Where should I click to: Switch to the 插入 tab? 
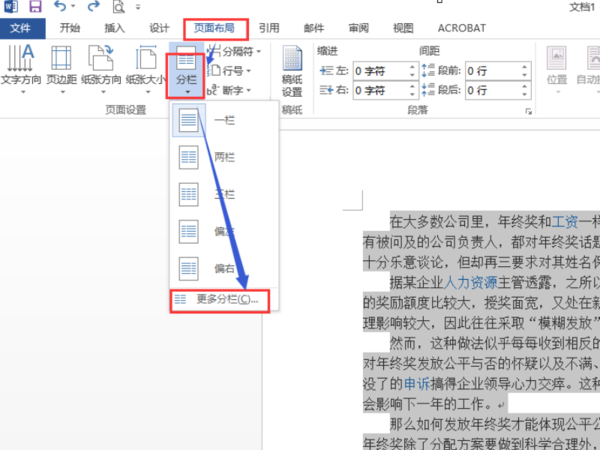click(114, 28)
